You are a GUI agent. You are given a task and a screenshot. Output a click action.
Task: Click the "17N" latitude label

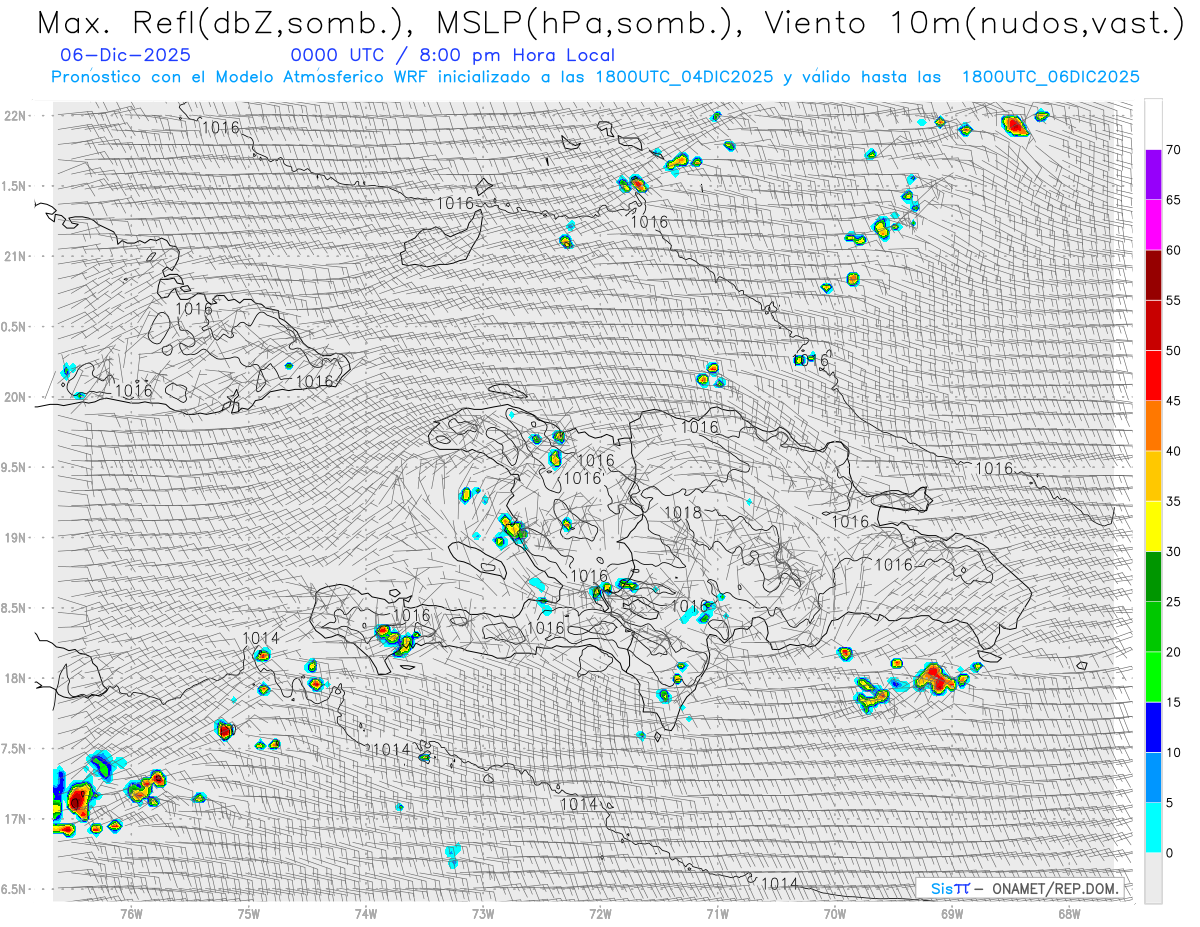[16, 819]
